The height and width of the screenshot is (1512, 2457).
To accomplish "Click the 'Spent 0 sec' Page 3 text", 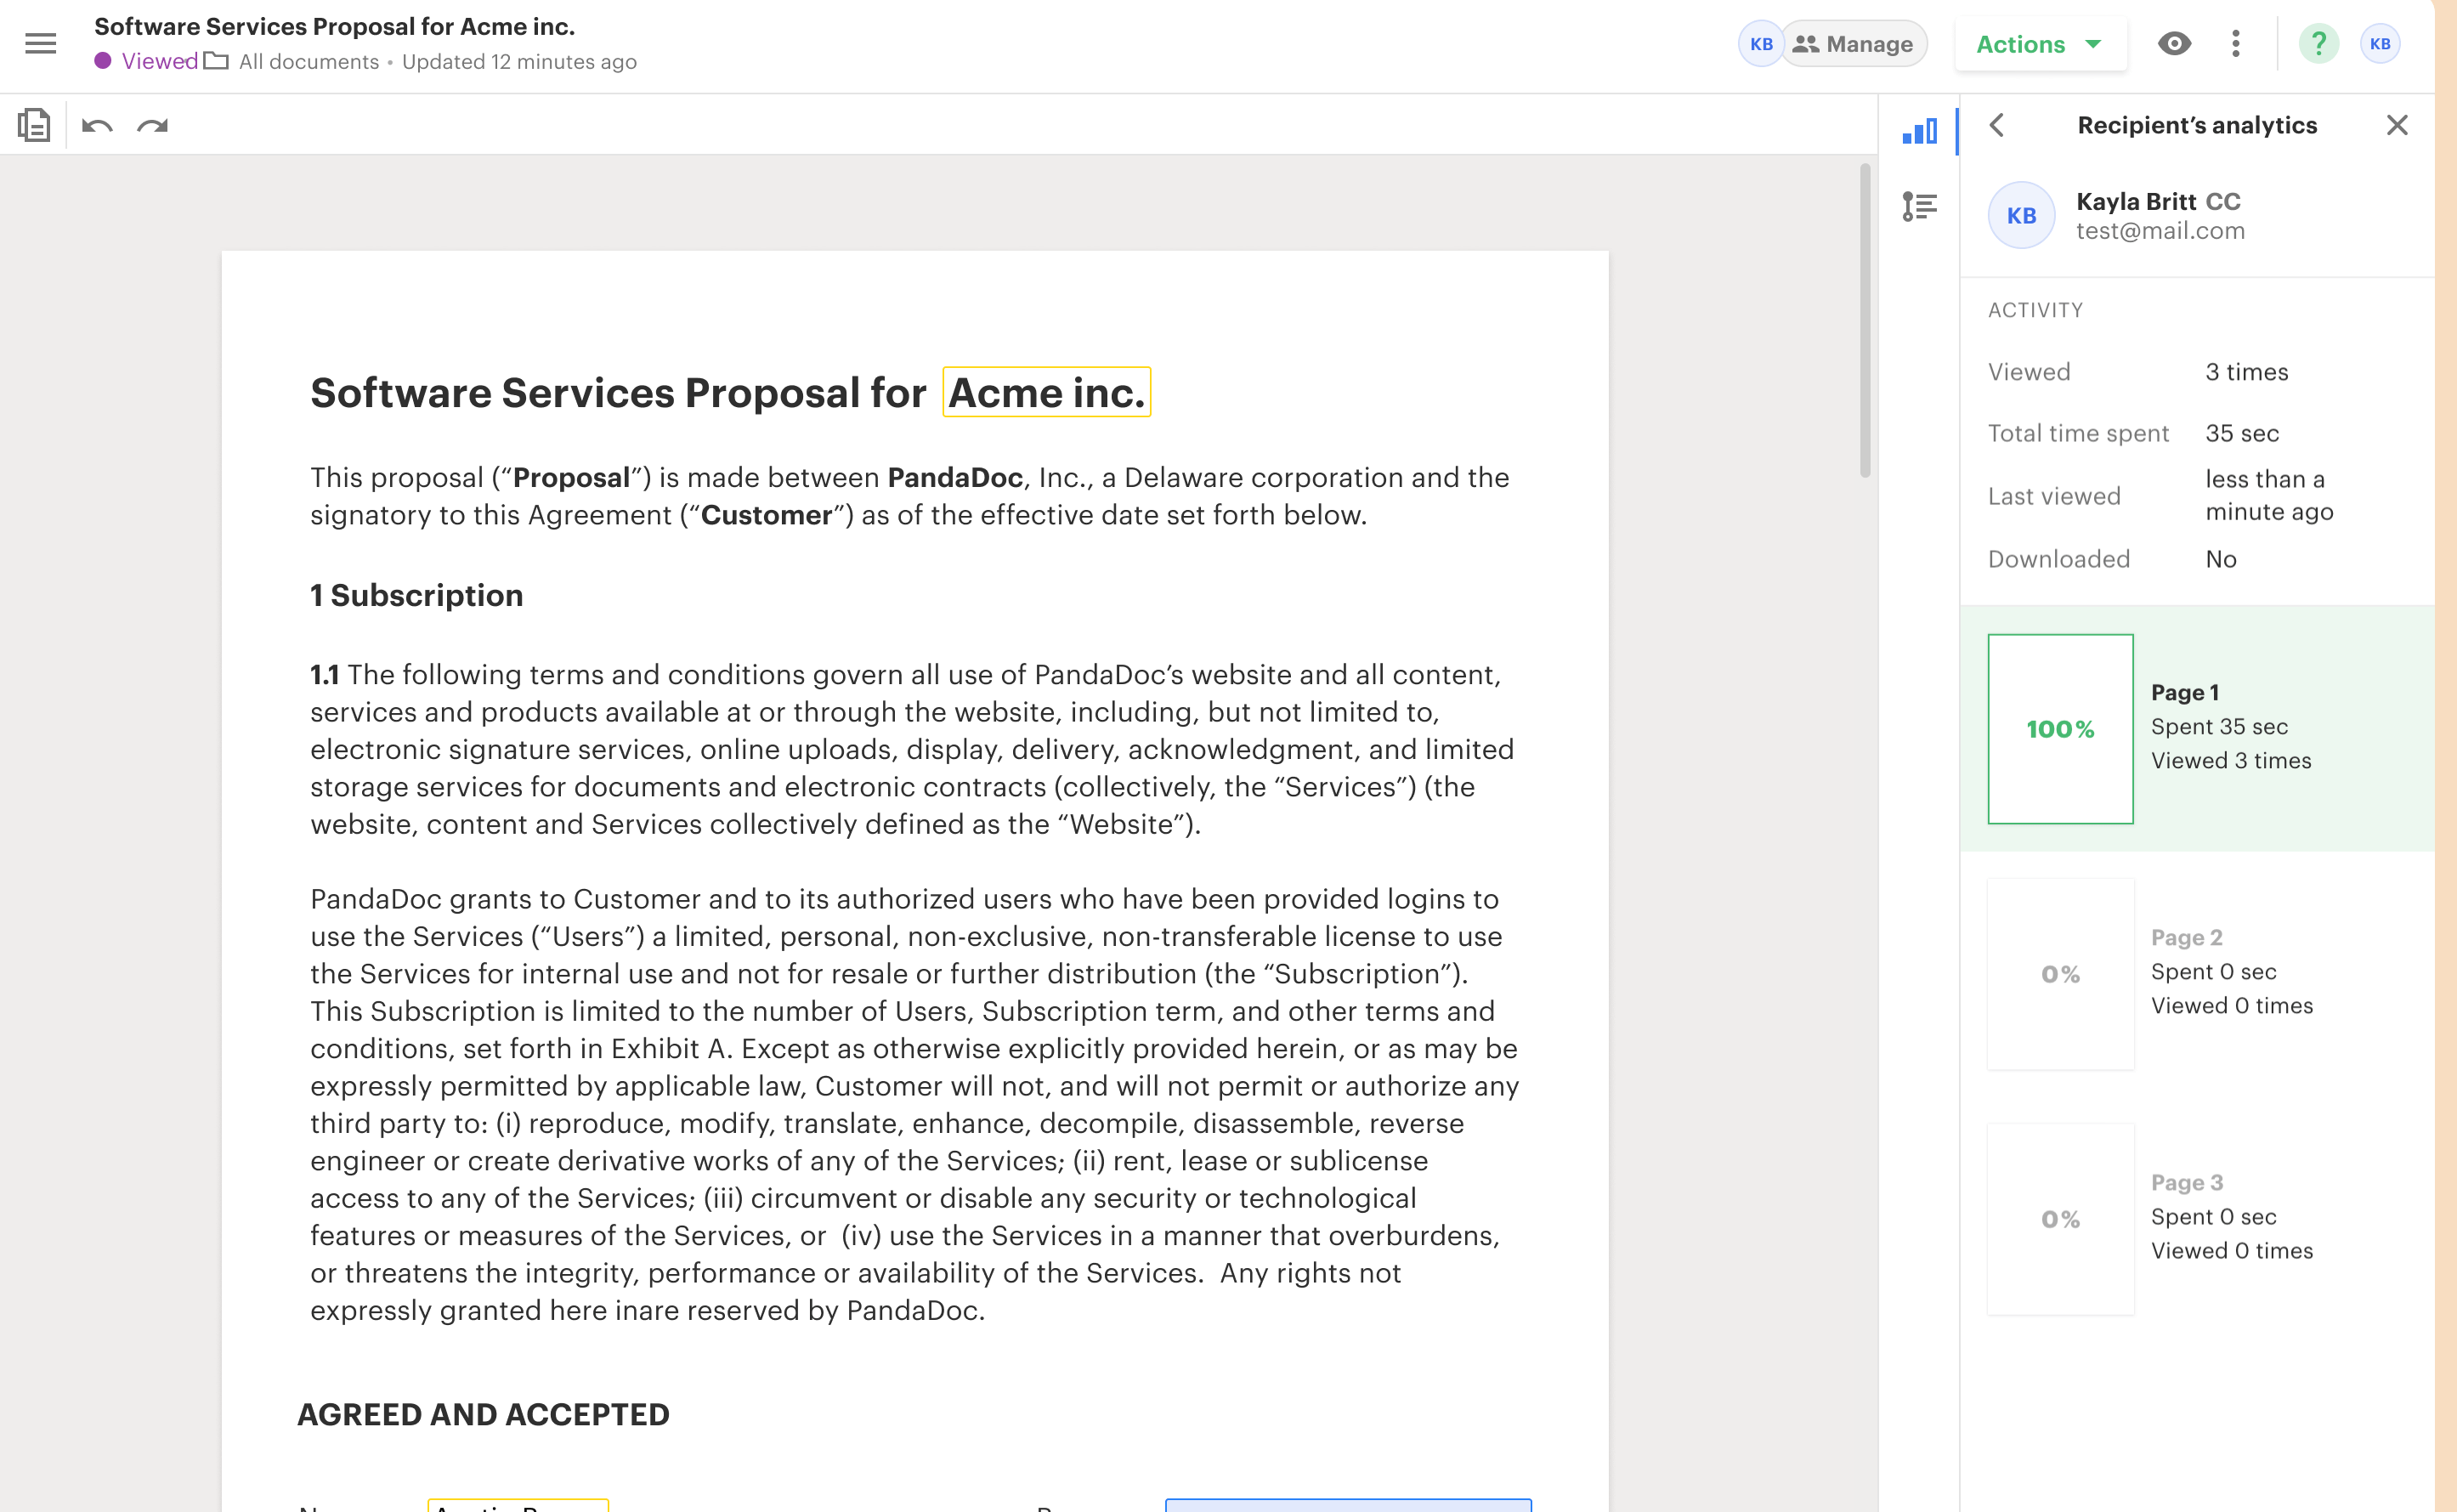I will click(2213, 1217).
